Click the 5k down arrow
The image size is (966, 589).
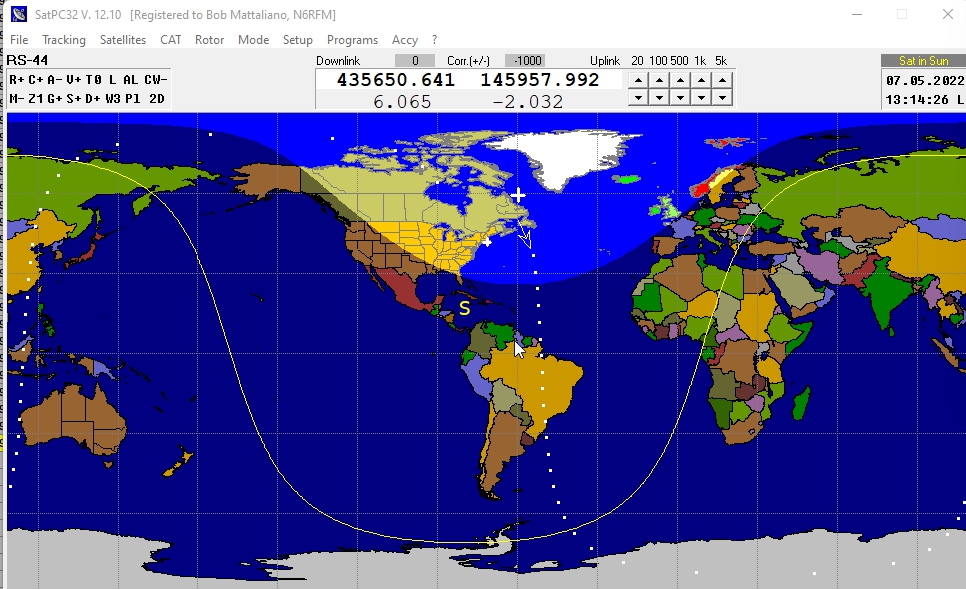point(722,97)
